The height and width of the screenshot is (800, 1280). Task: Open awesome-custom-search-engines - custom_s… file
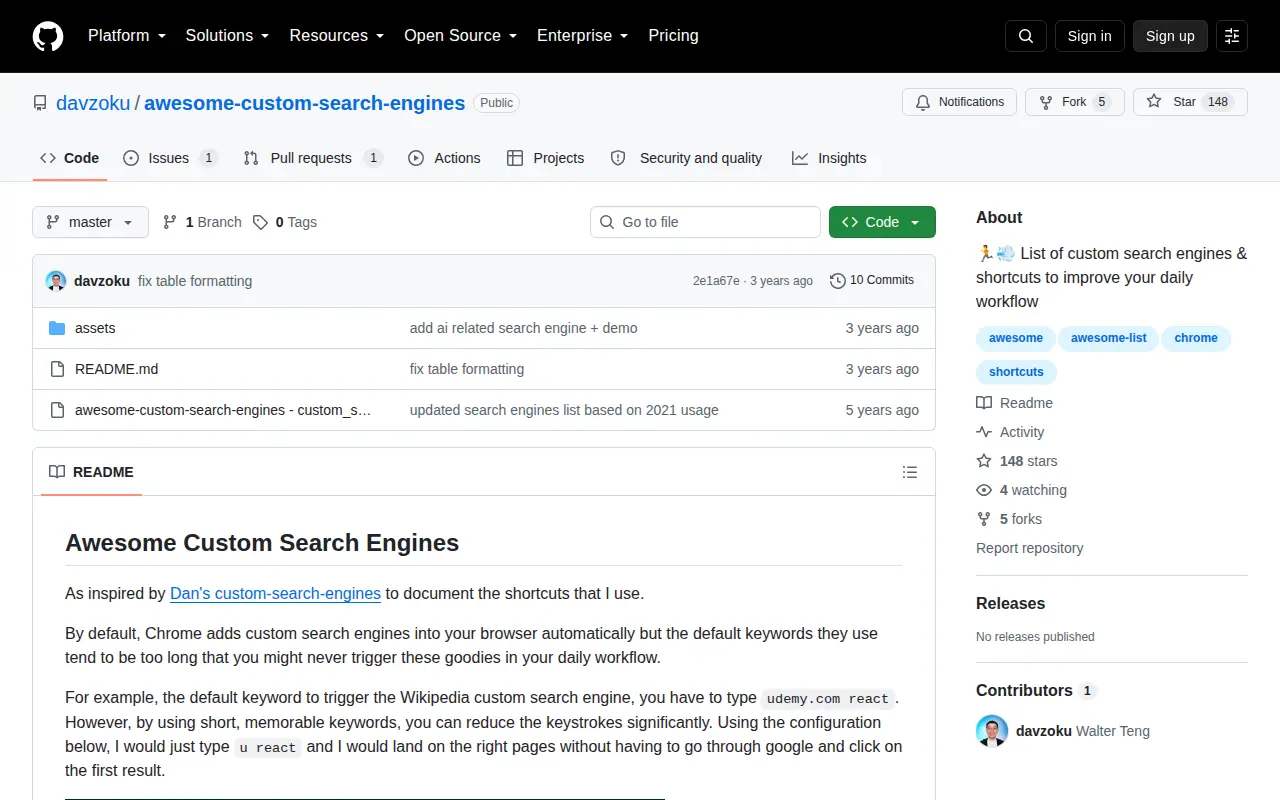223,410
